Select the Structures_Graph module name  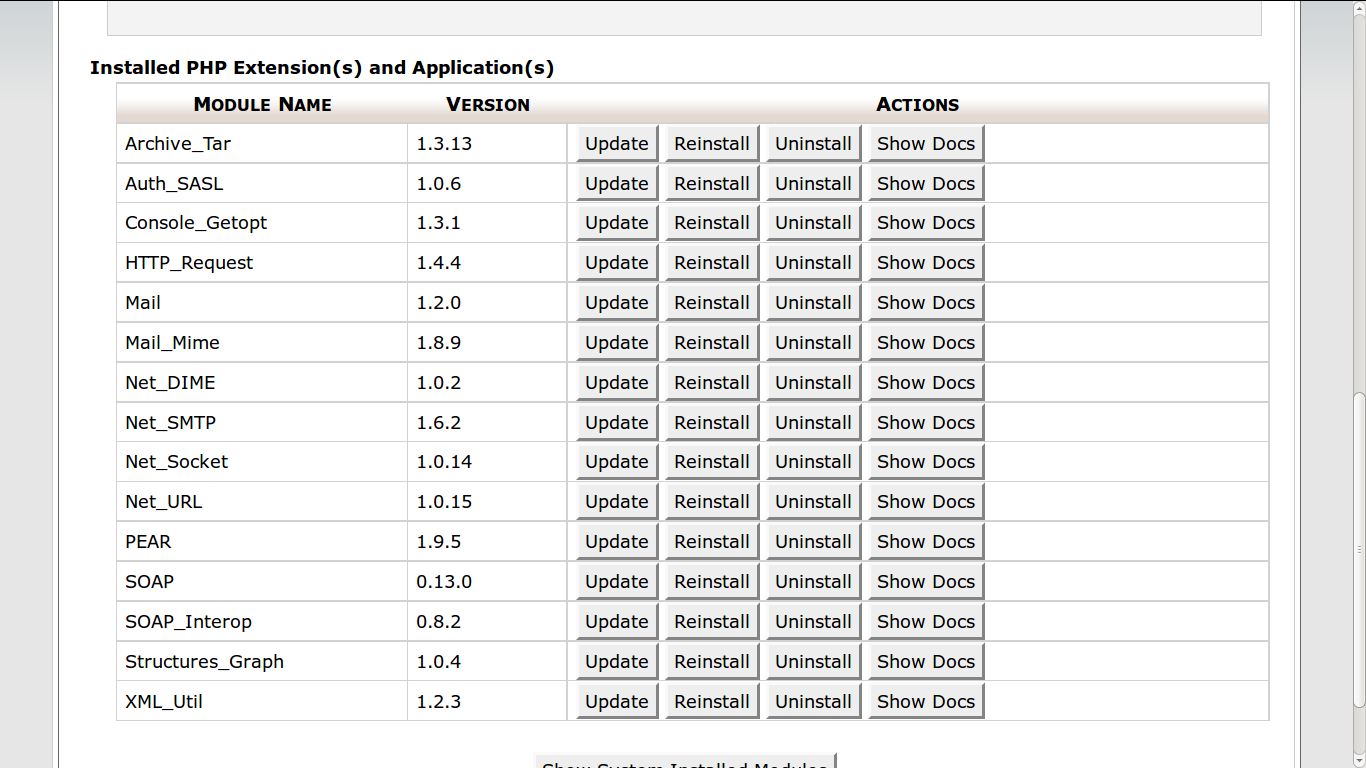tap(204, 662)
